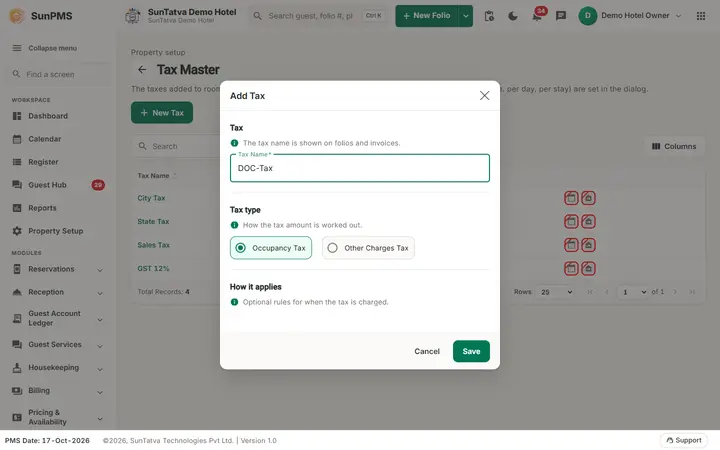Click the Reports sidebar icon
This screenshot has height=450, width=720.
tap(17, 208)
